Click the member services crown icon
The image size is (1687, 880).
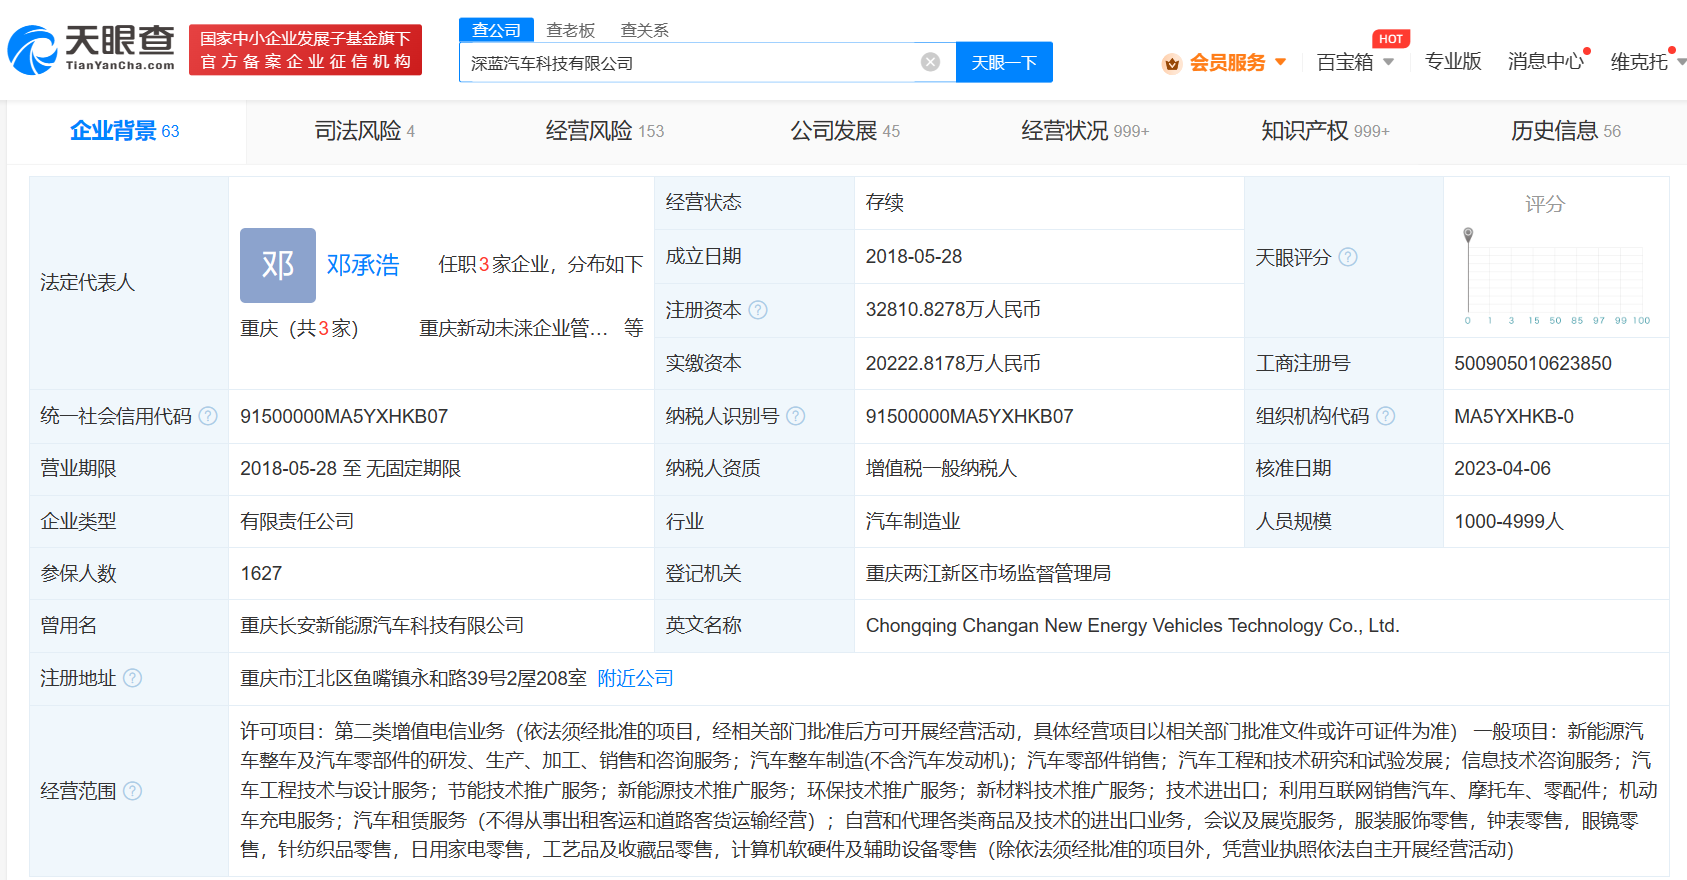tap(1171, 64)
